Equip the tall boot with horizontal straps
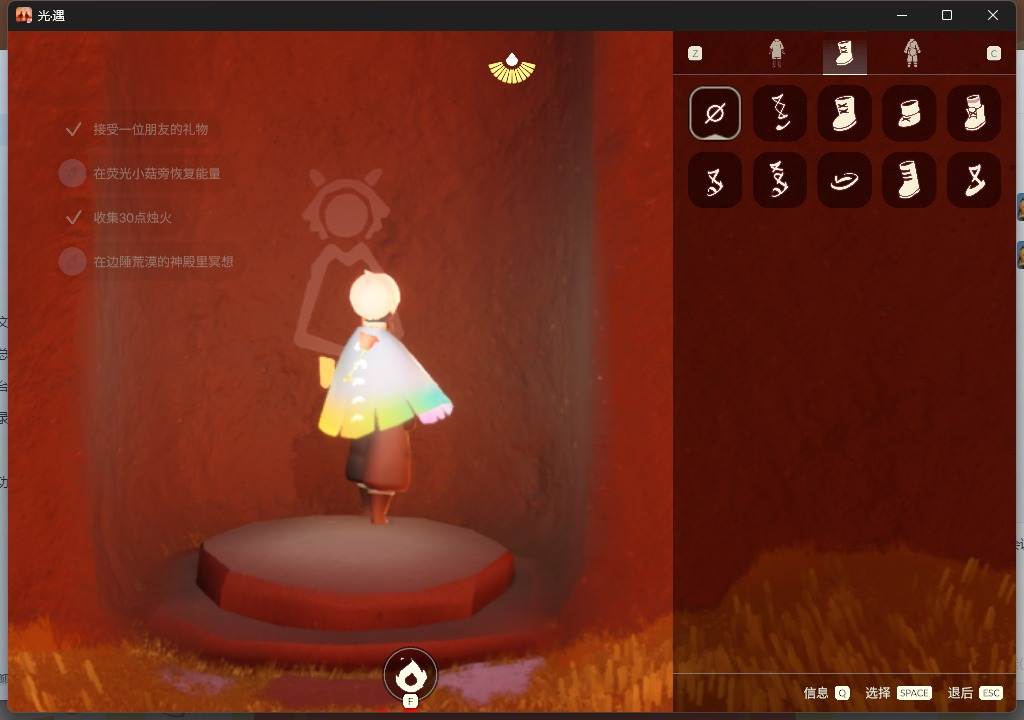1024x720 pixels. coord(908,180)
